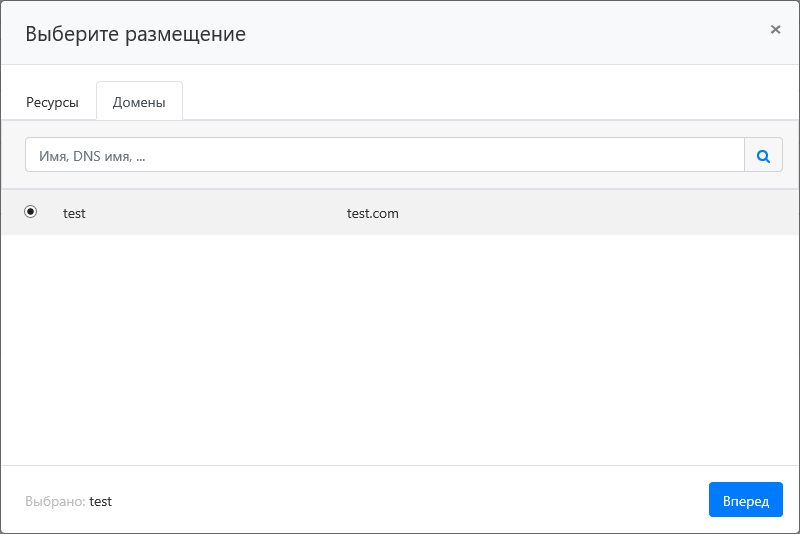Focus the 'Имя, DNS имя' search field

[385, 155]
